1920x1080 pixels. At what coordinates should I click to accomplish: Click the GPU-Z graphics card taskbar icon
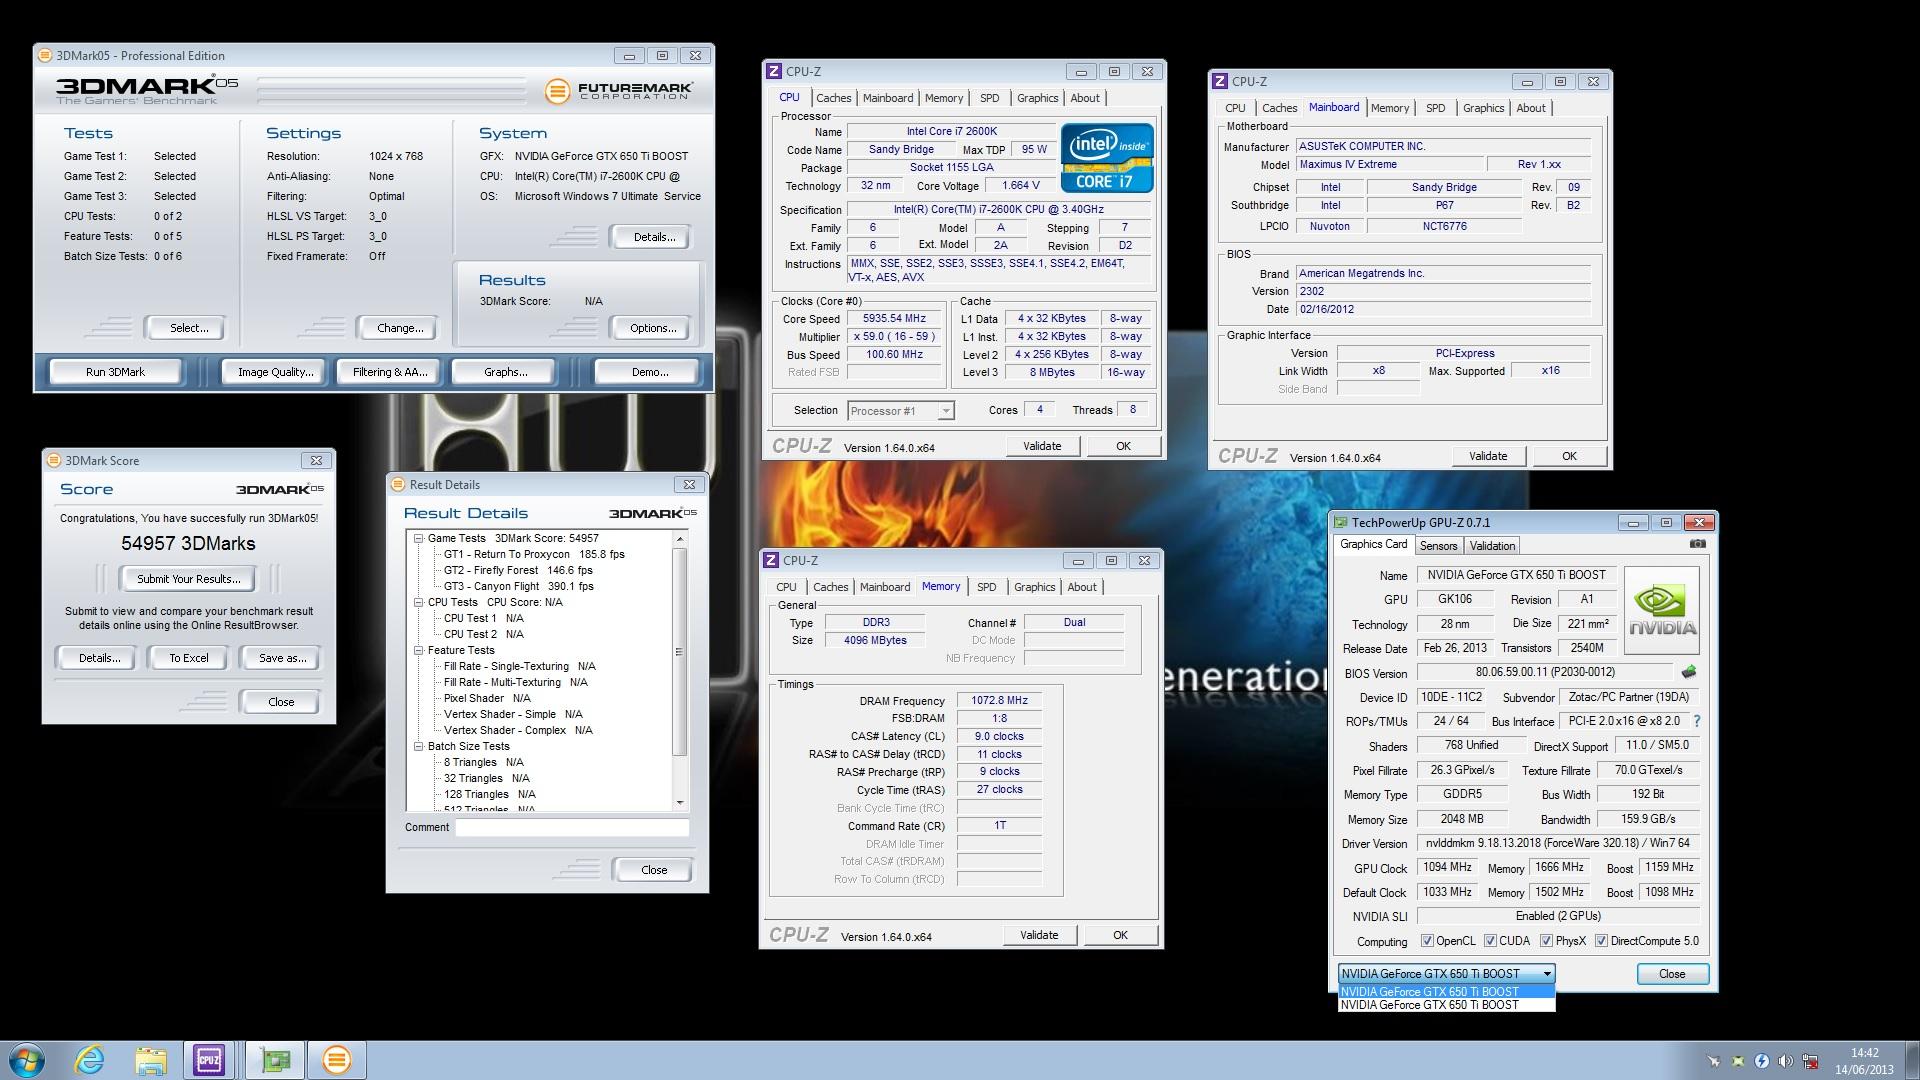tap(274, 1060)
